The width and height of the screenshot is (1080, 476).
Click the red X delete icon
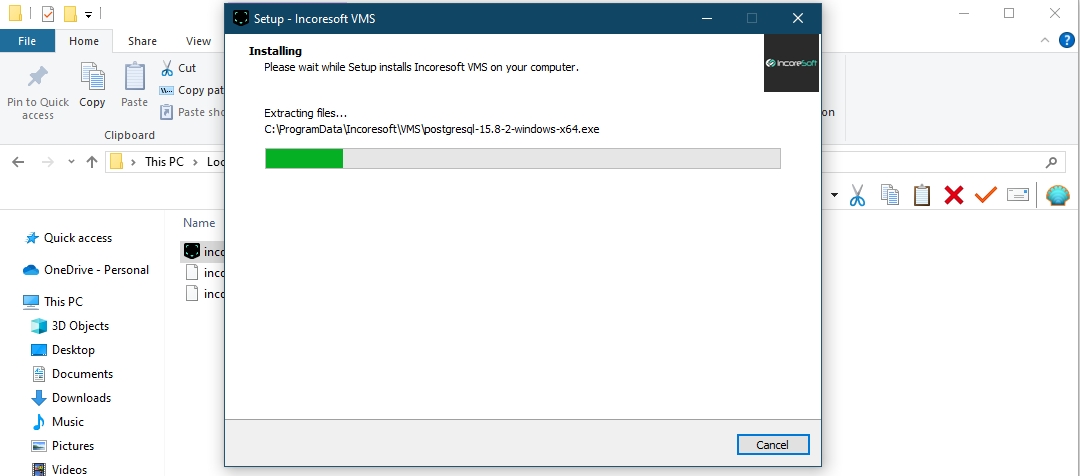click(x=954, y=195)
